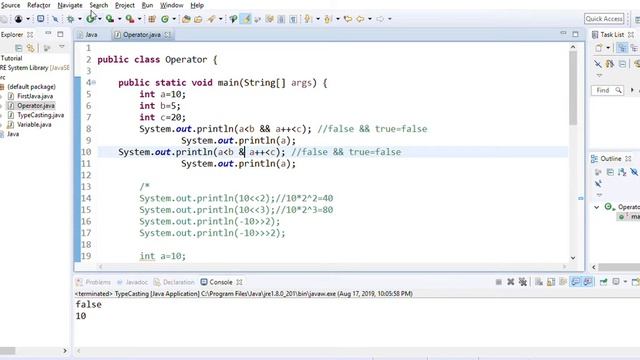Viewport: 640px width, 360px height.
Task: Click the Run green play button
Action: (x=90, y=19)
